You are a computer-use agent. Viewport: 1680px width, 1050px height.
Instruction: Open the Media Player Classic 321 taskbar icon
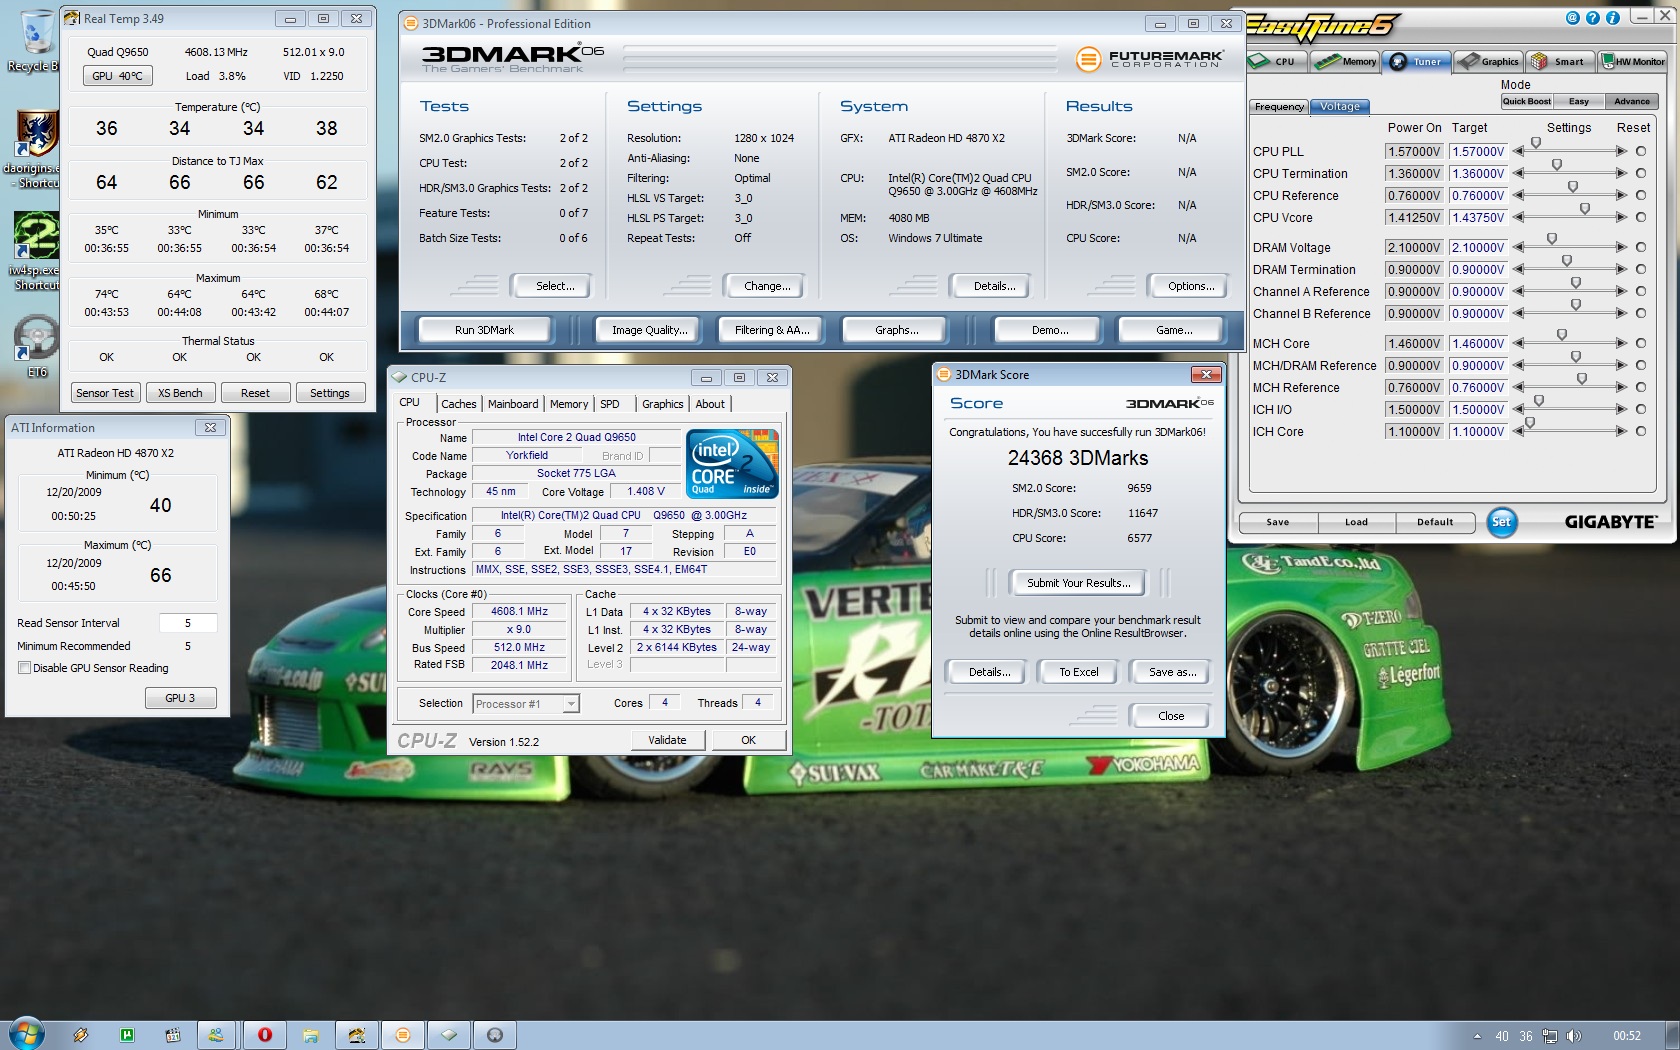[172, 1035]
